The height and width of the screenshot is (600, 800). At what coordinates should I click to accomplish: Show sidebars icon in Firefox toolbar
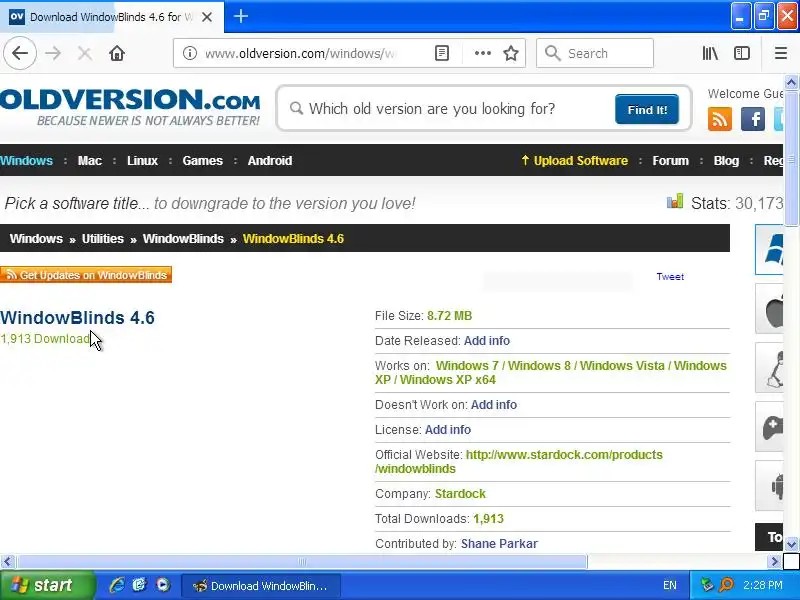pos(742,53)
